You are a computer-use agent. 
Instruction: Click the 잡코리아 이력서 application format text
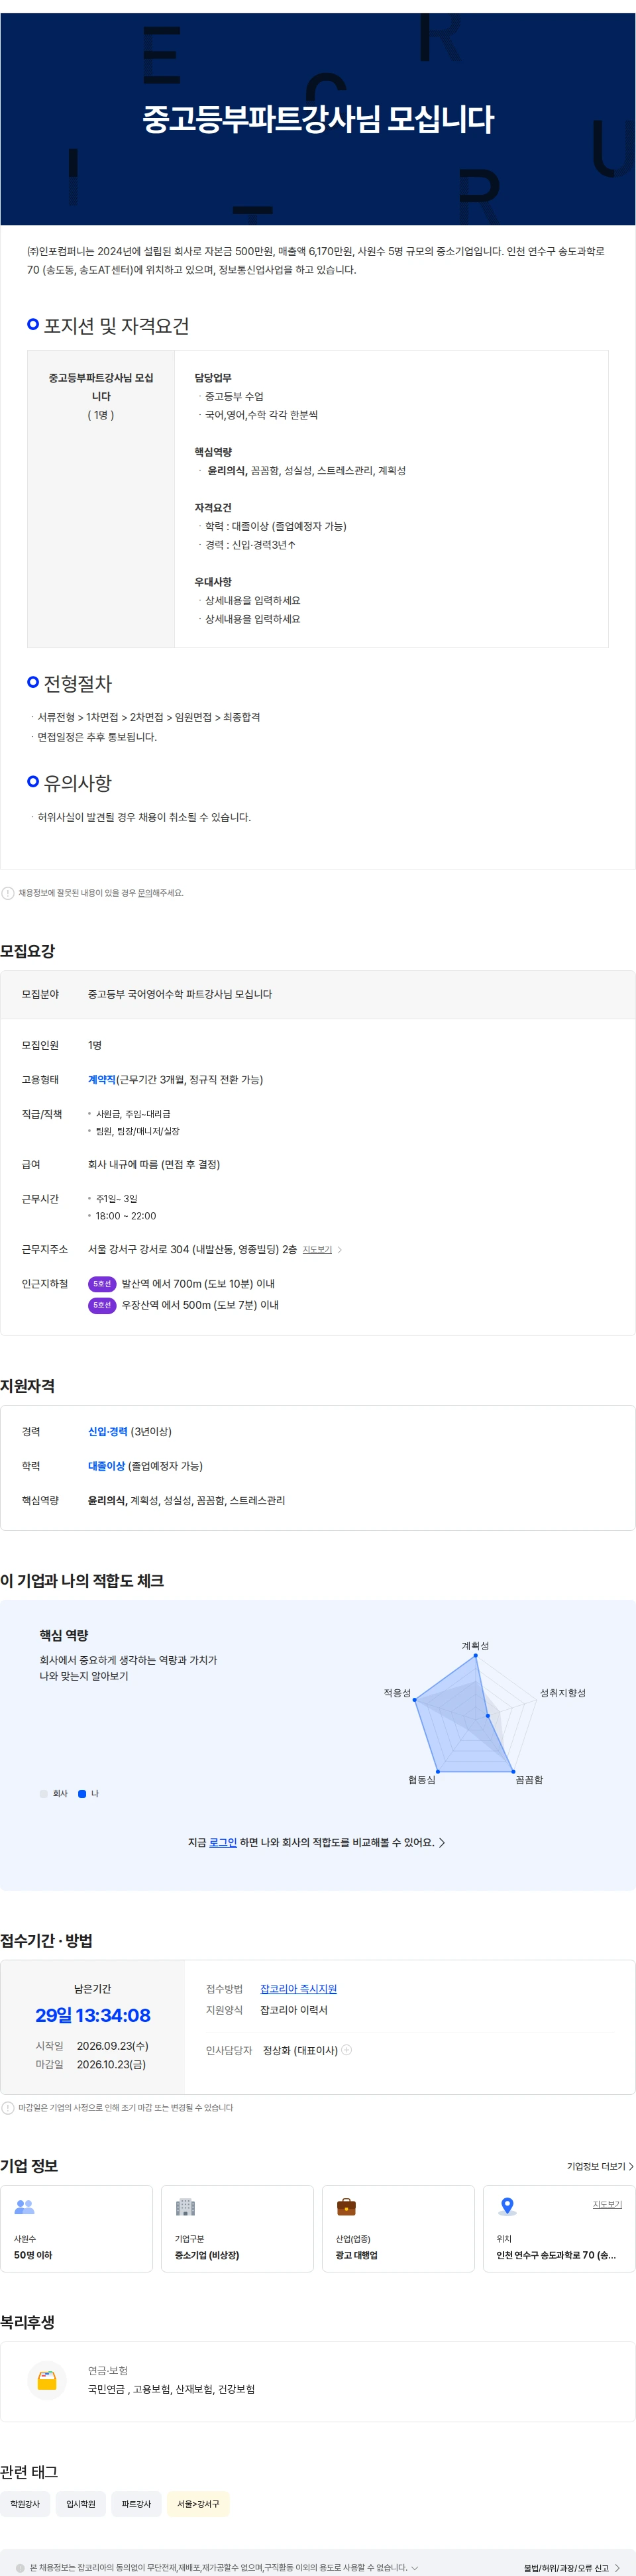294,2010
